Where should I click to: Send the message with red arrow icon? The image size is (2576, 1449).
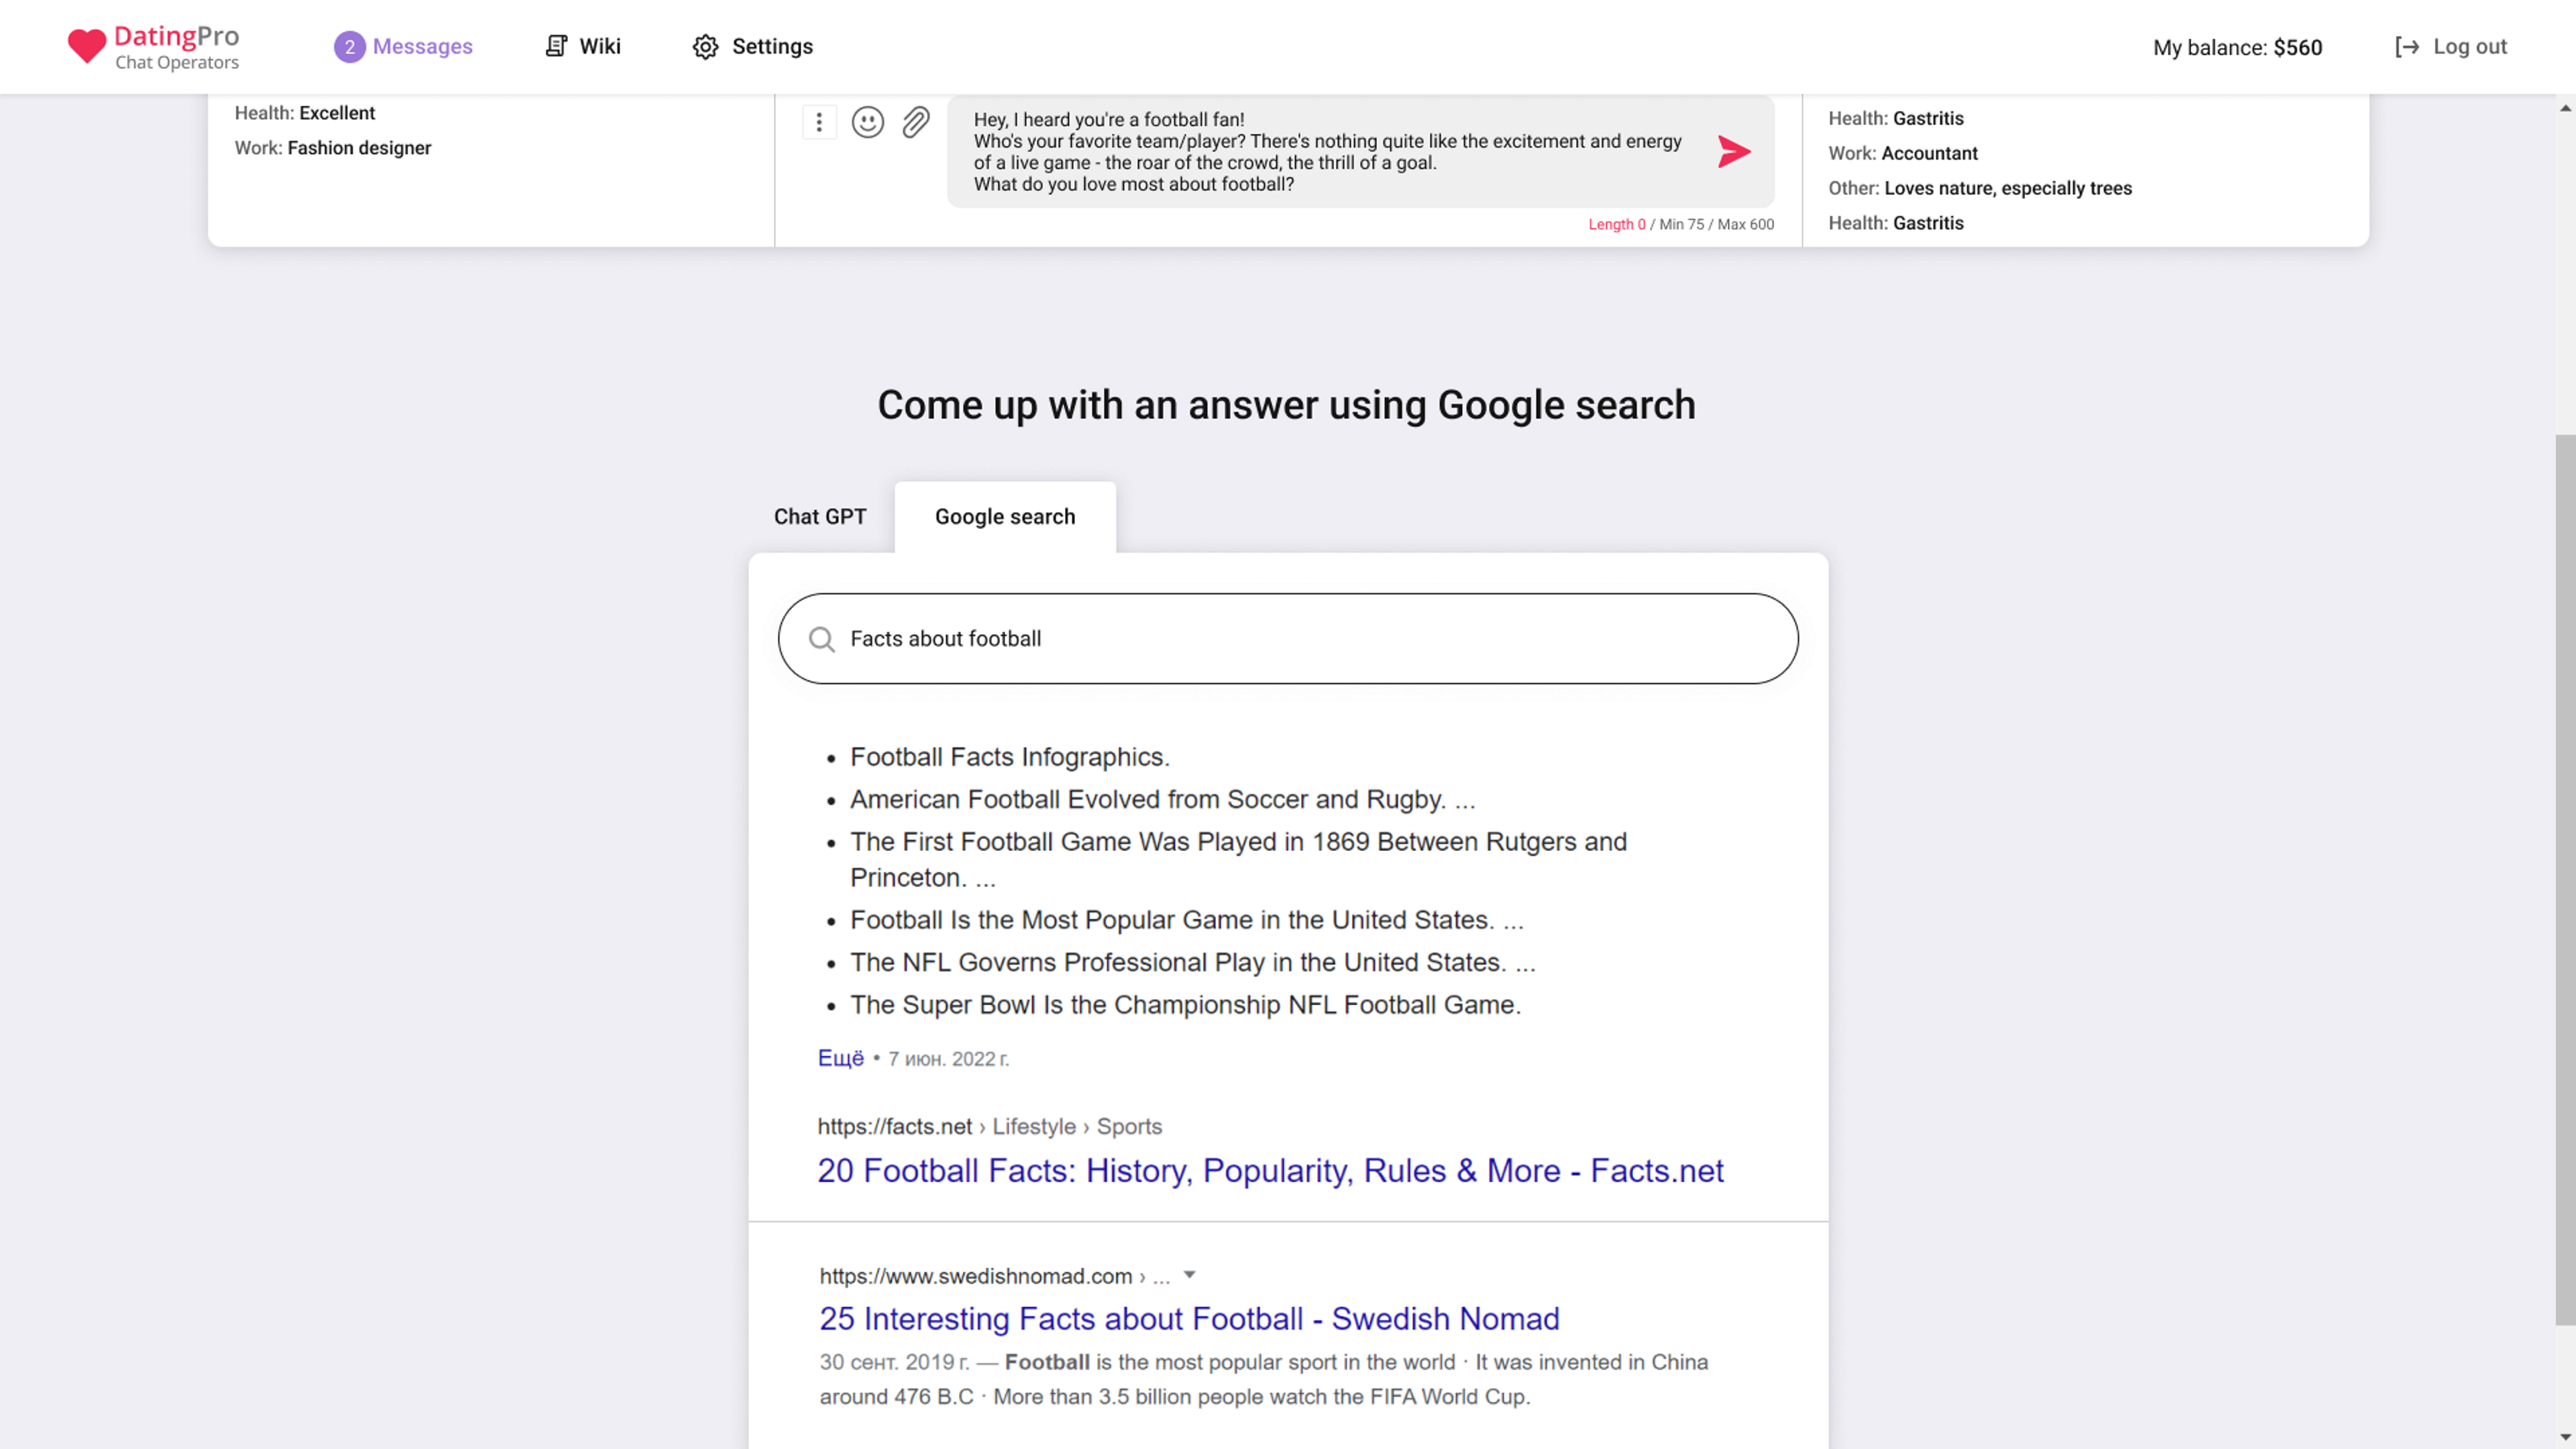1734,152
